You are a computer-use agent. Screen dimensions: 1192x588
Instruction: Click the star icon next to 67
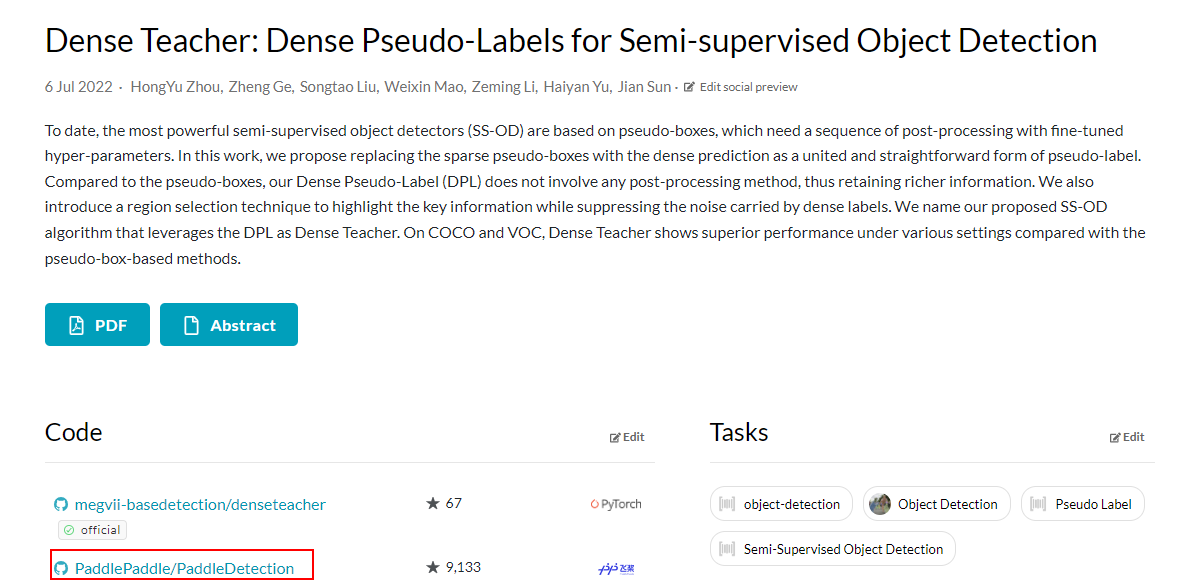(433, 503)
